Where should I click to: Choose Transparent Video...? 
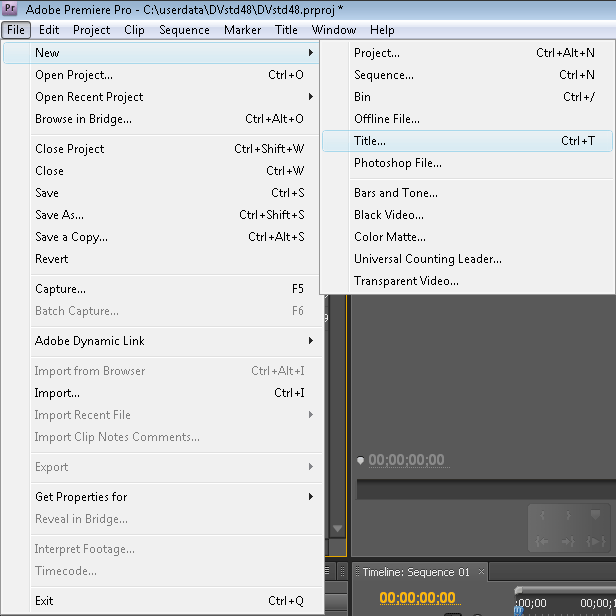(467, 281)
